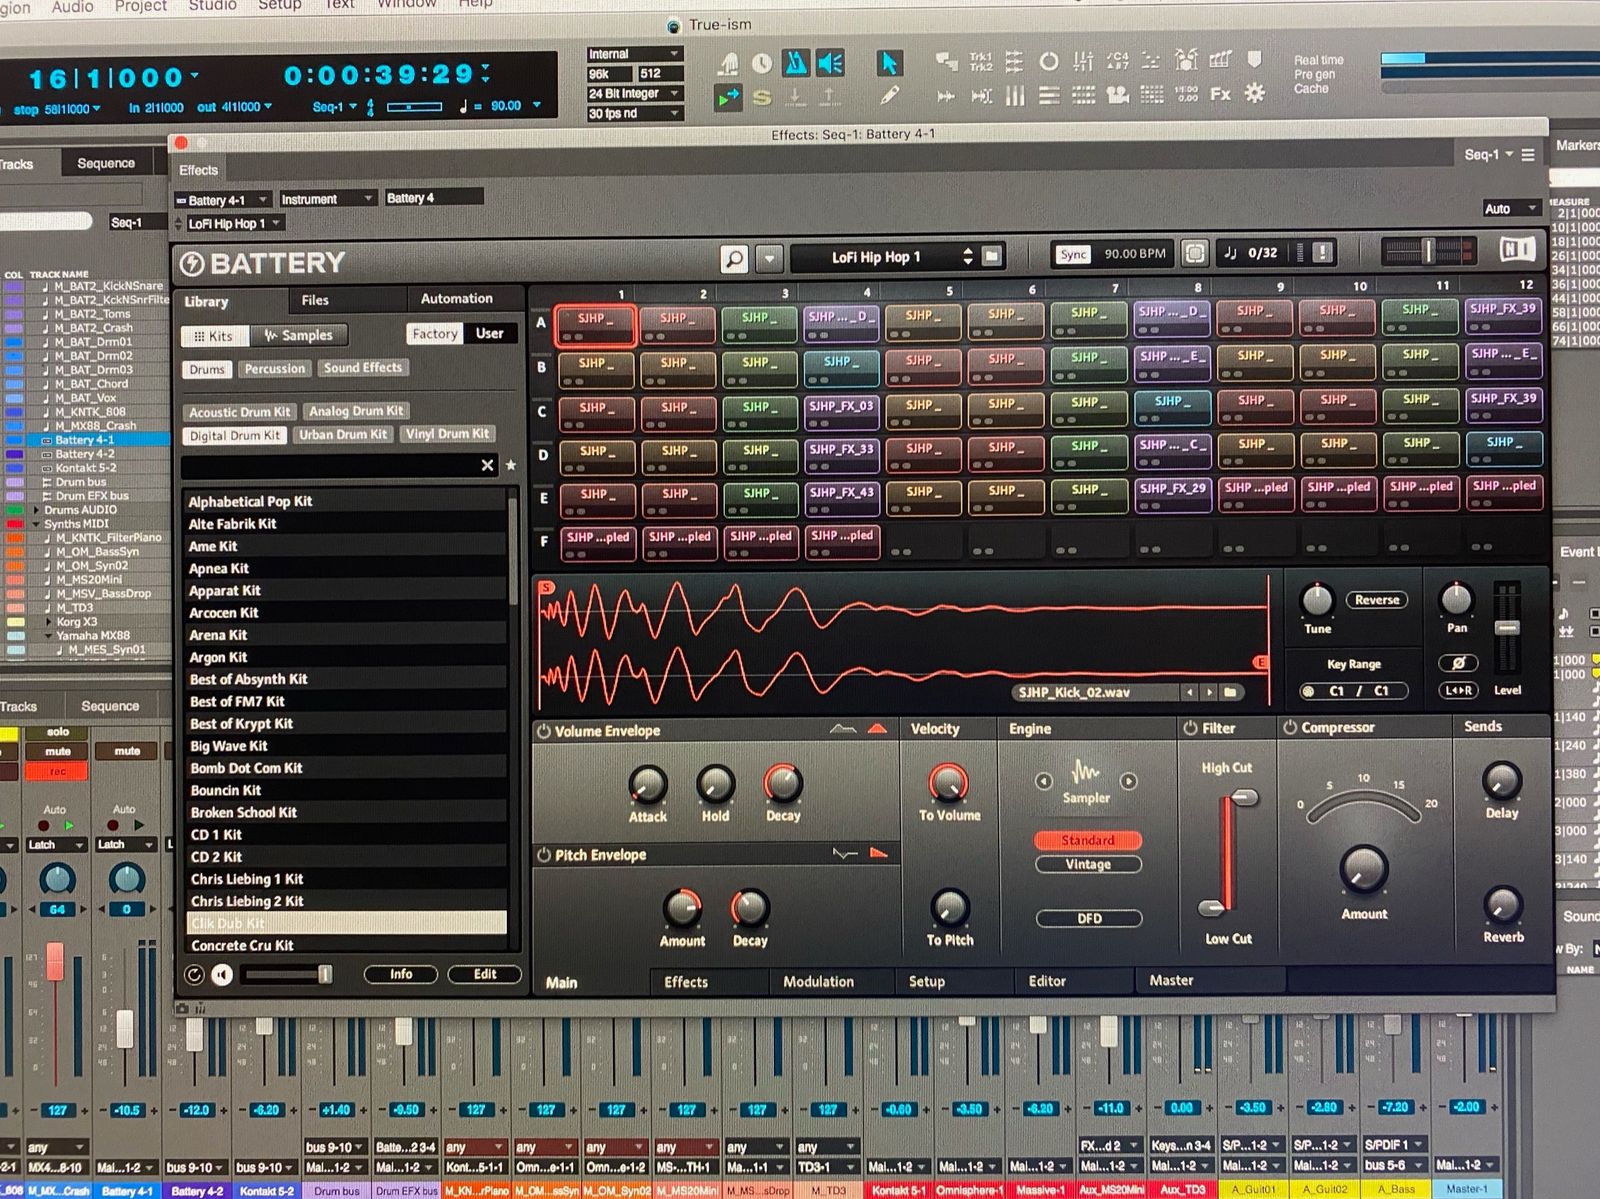Click the magnifier search icon in Battery header

(x=734, y=259)
